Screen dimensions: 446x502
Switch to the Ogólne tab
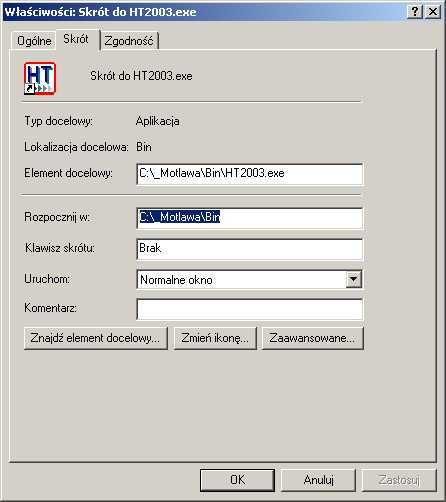tap(34, 41)
